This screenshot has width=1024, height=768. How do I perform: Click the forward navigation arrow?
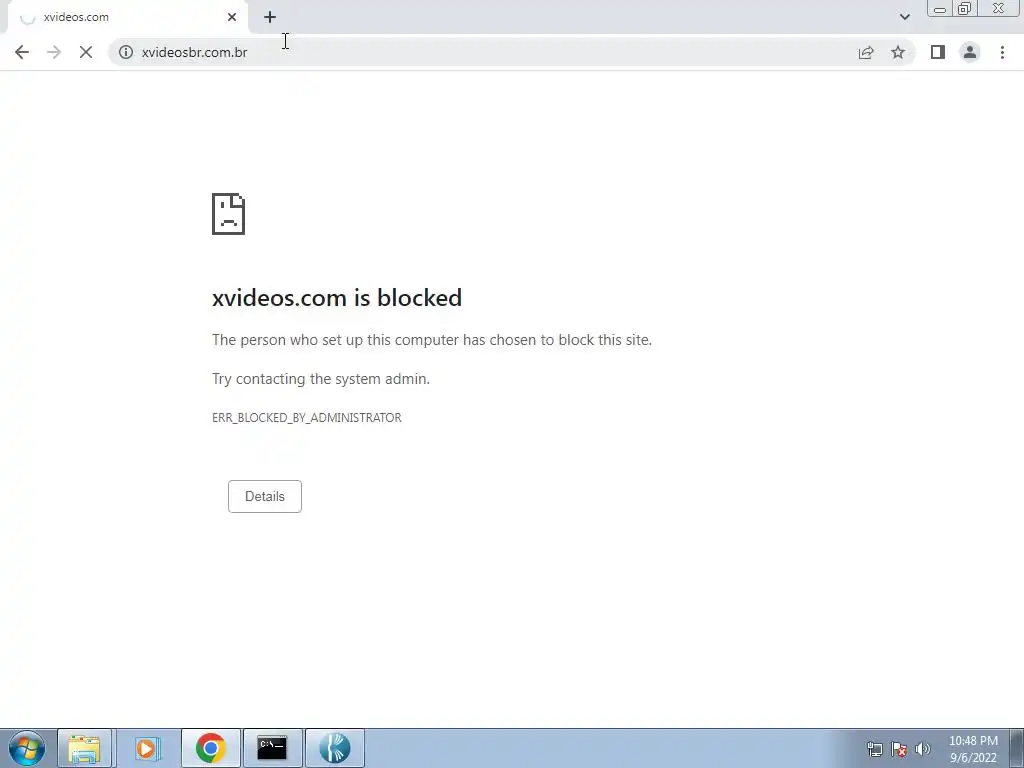click(x=54, y=52)
